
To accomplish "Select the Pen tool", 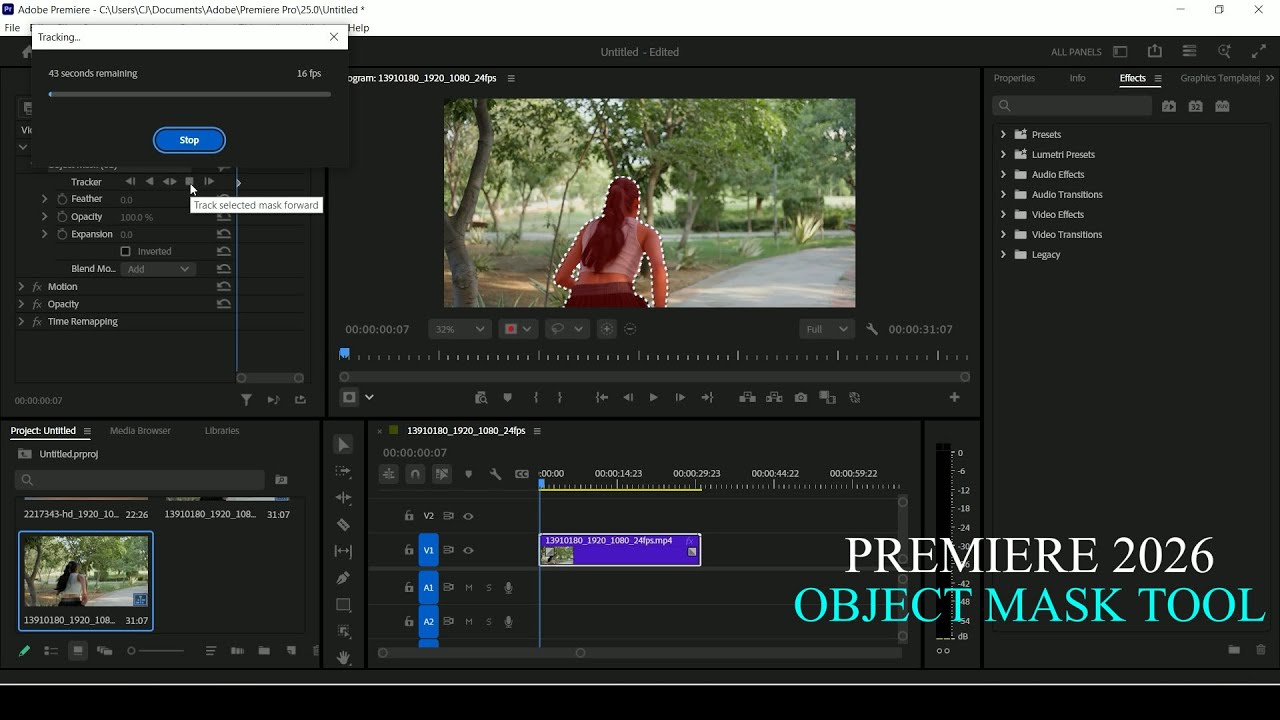I will [x=343, y=578].
